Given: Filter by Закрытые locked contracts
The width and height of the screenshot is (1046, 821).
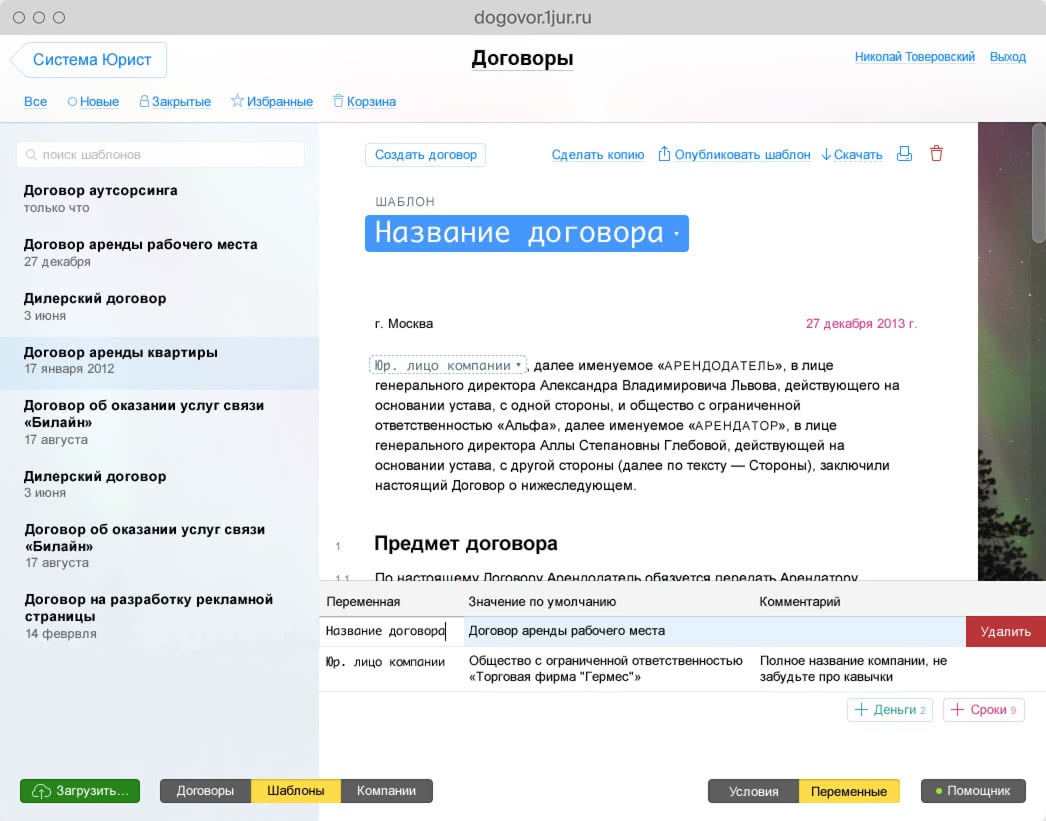Looking at the screenshot, I should point(175,102).
